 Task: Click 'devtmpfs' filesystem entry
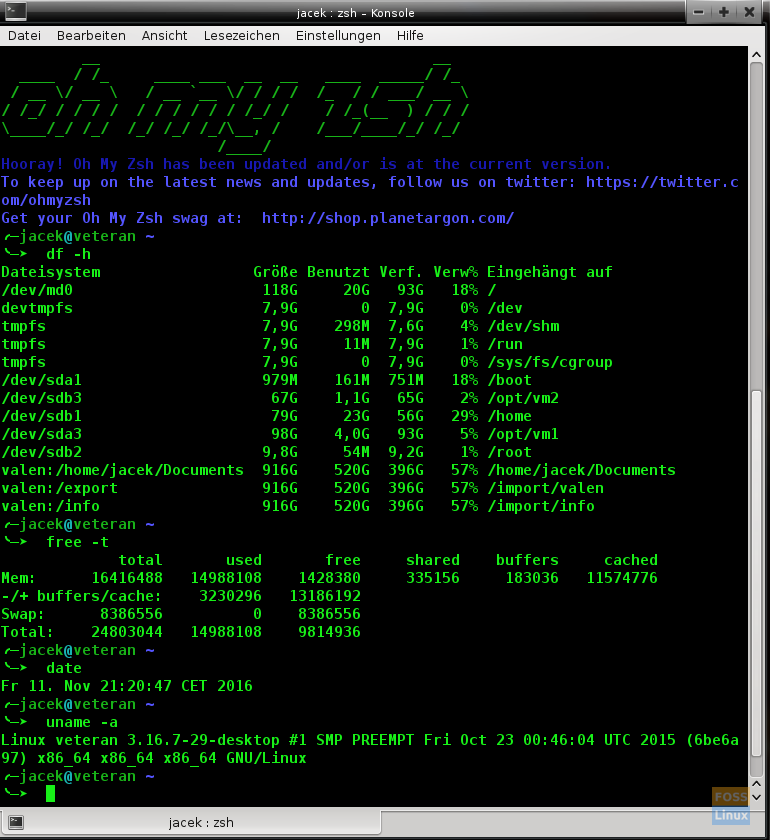click(37, 308)
